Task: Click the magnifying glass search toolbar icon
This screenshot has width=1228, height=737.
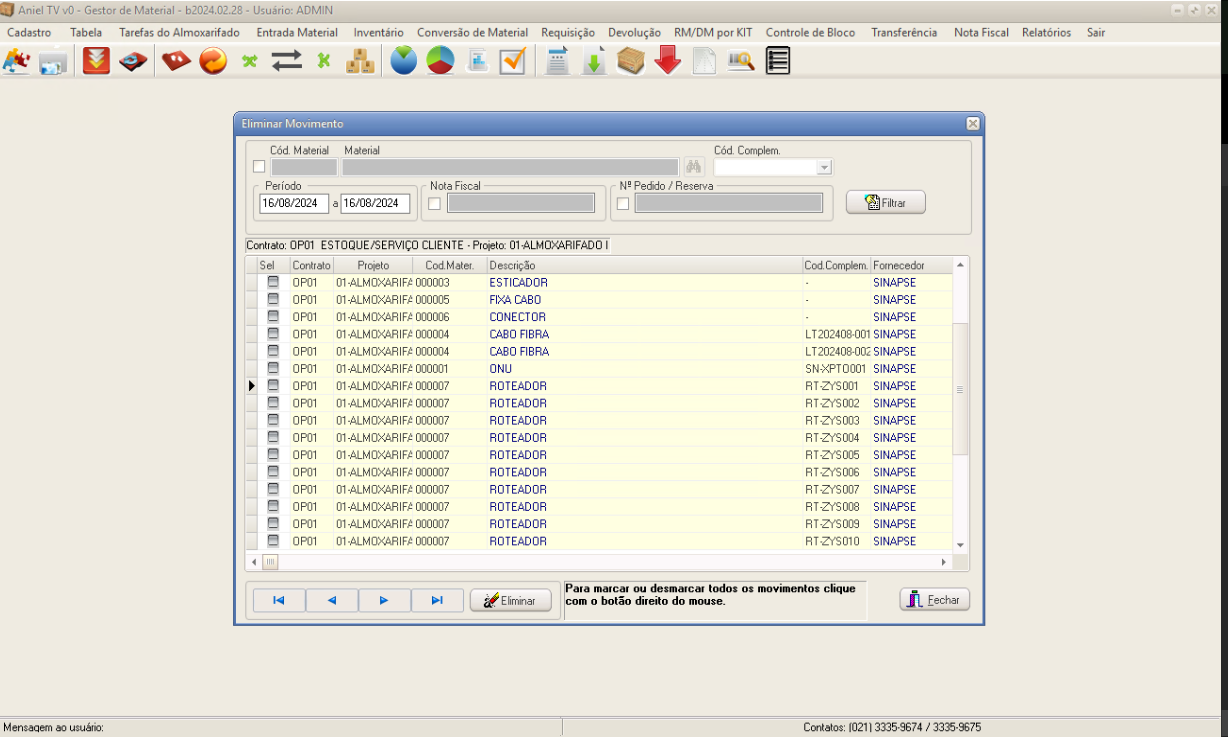Action: (x=740, y=62)
